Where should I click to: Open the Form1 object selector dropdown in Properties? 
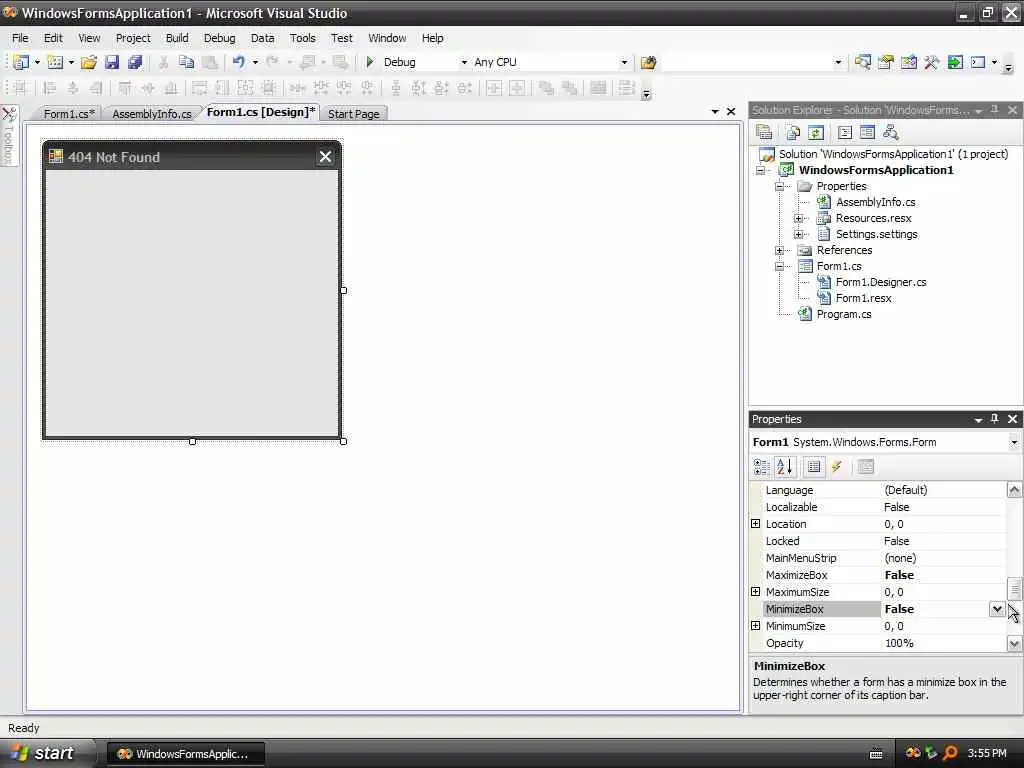1014,442
